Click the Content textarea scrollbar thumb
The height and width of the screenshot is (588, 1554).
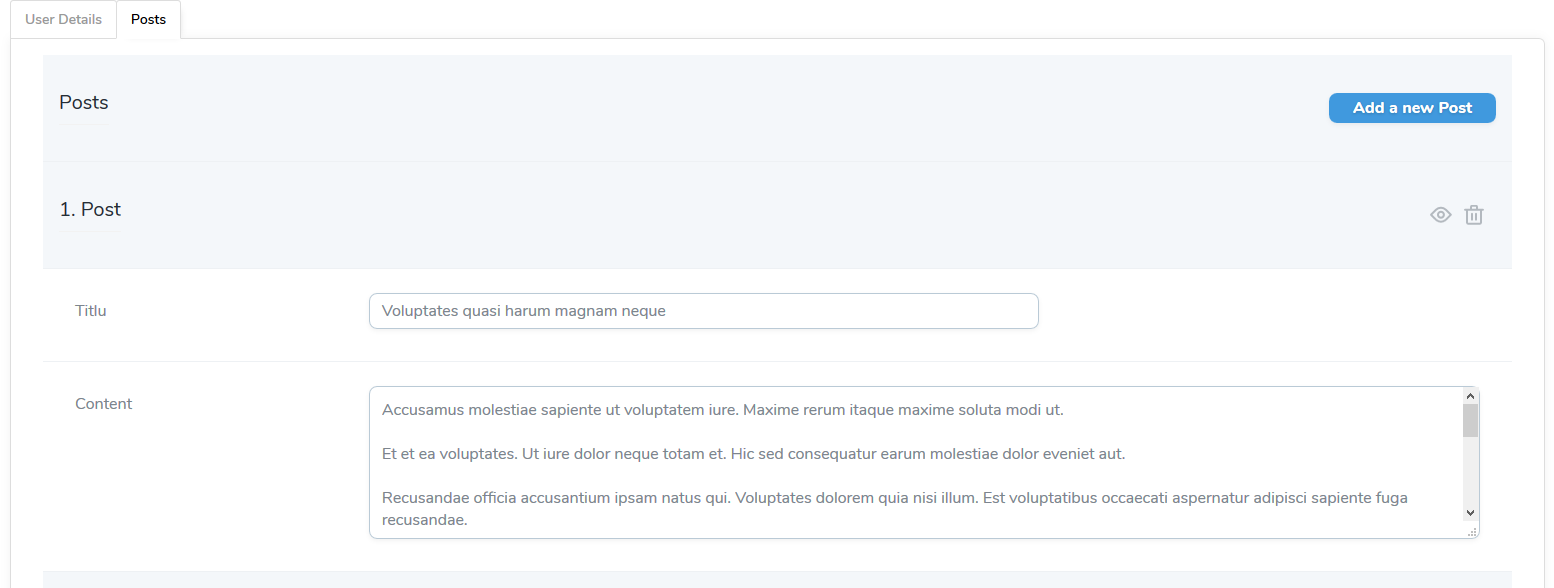tap(1470, 421)
